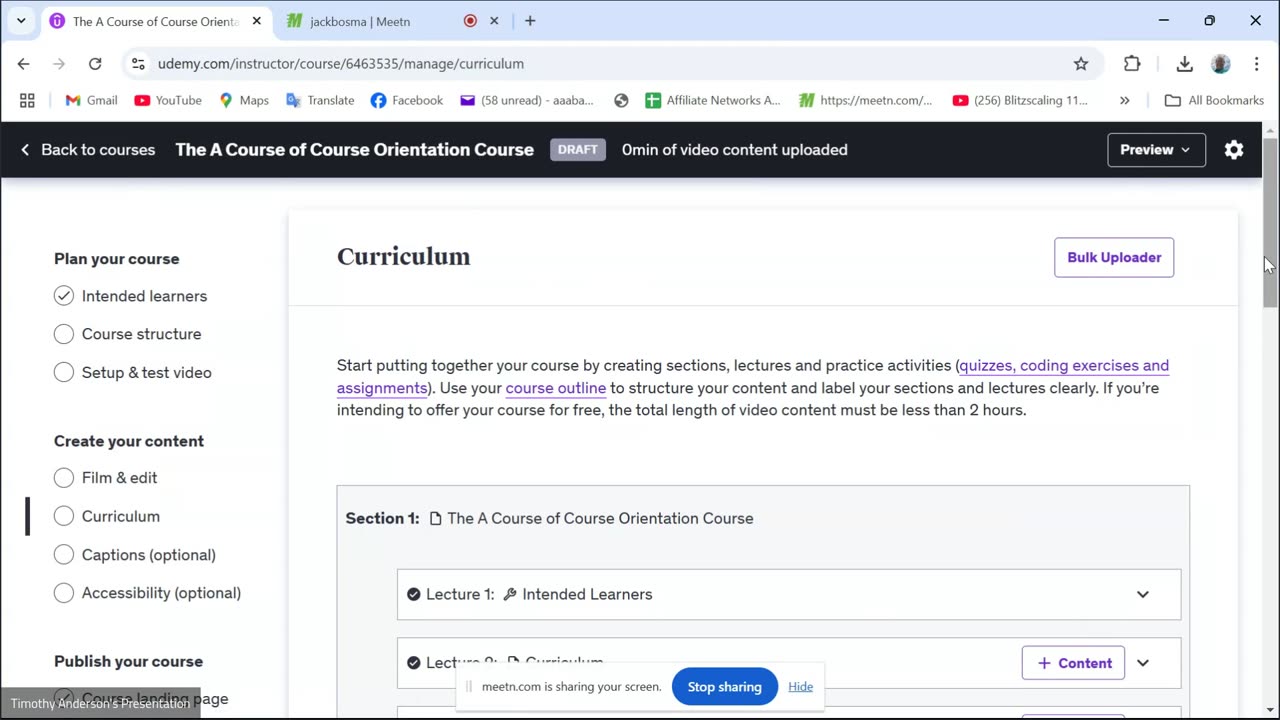Click the page vertical scrollbar

click(x=1270, y=223)
